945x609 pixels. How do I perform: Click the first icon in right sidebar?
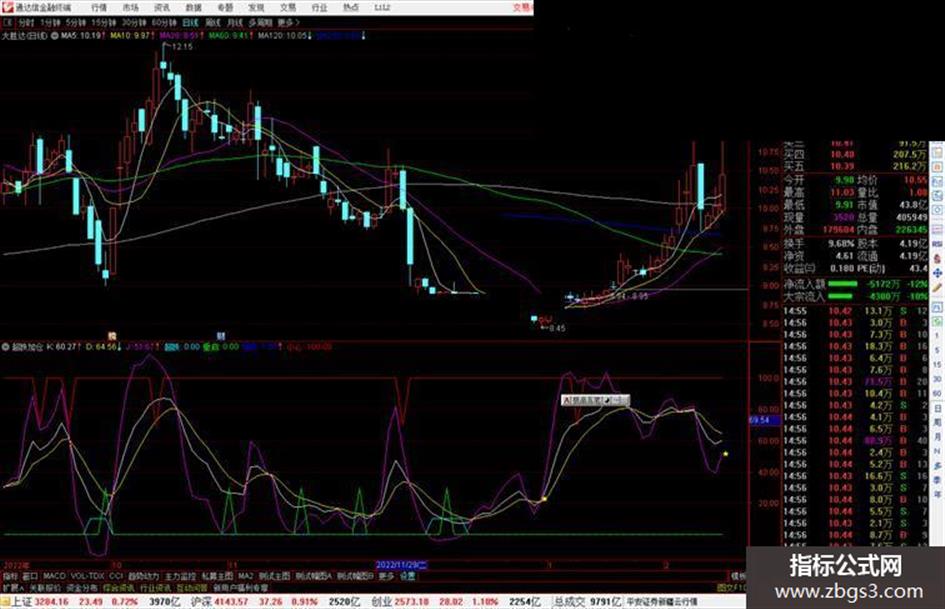(x=937, y=151)
